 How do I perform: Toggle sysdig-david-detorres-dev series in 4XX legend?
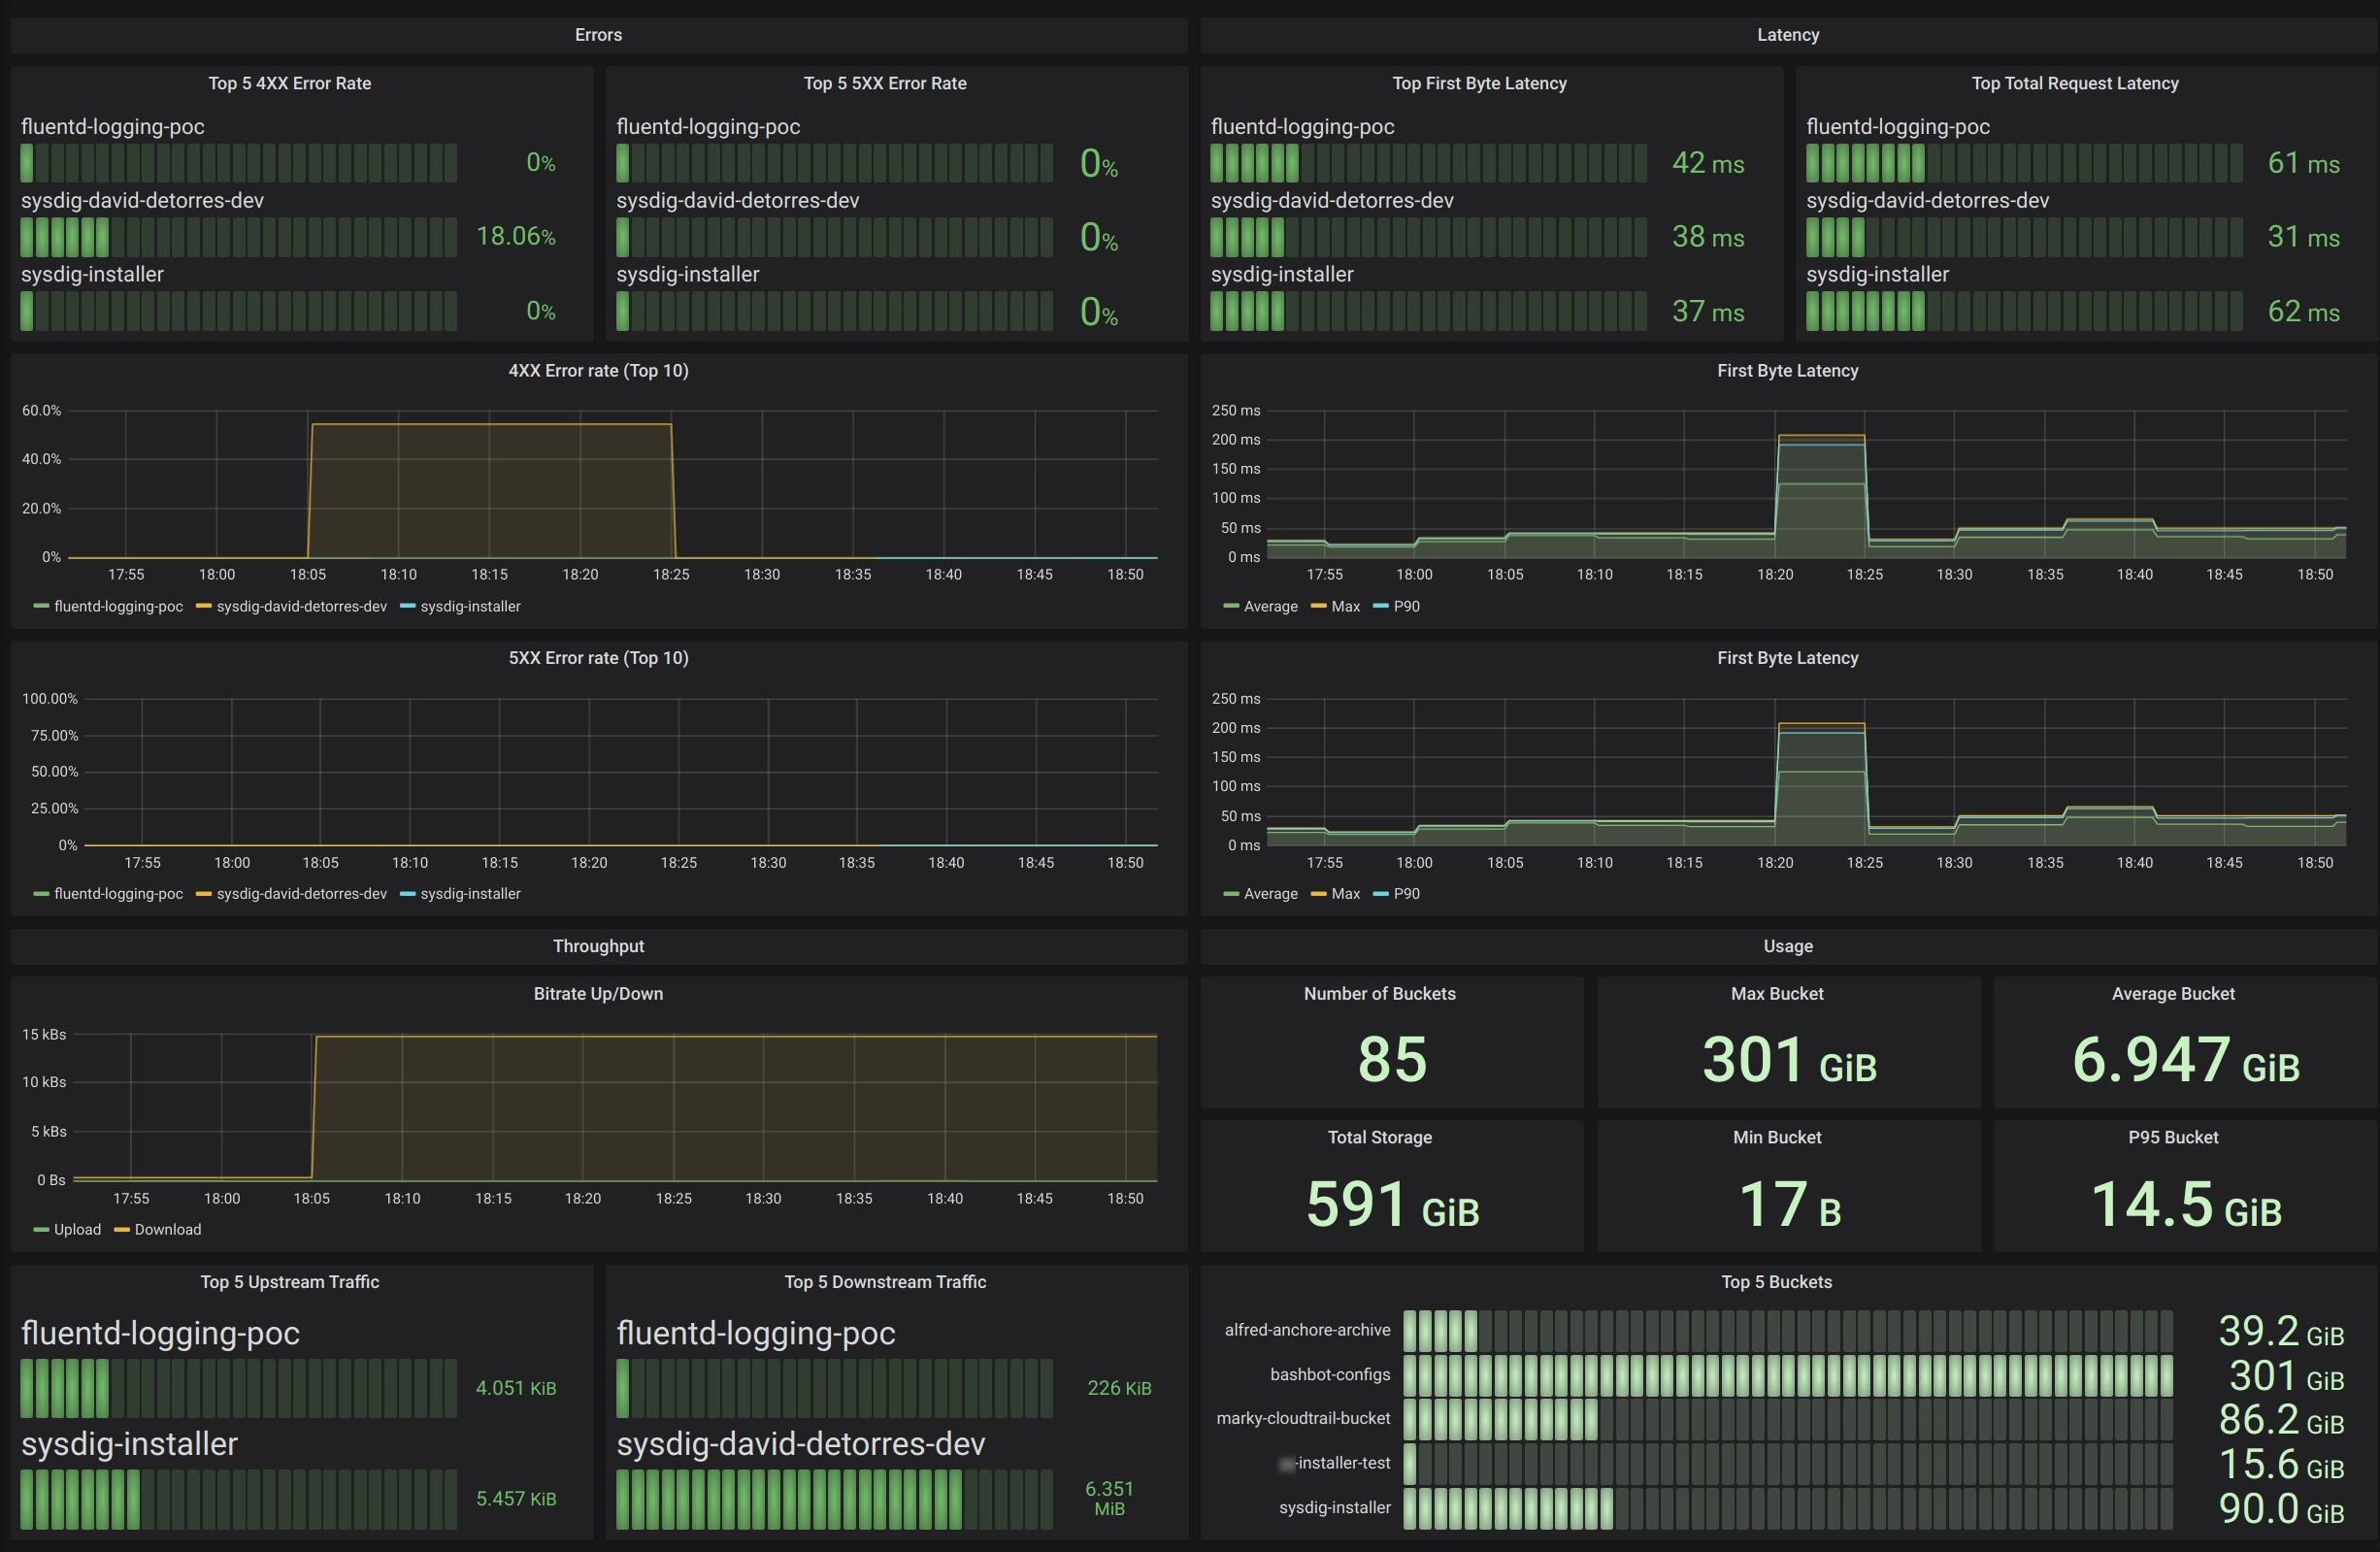point(301,606)
